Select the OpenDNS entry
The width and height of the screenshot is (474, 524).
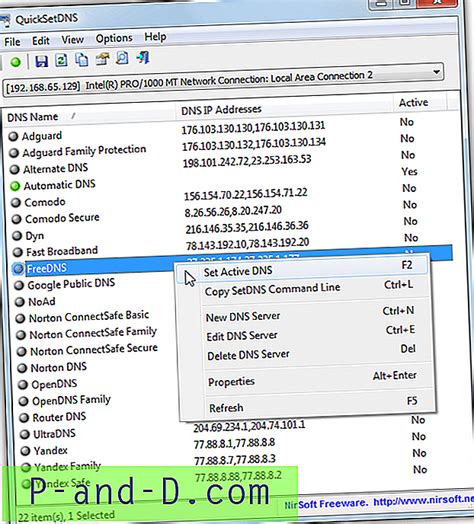coord(54,384)
